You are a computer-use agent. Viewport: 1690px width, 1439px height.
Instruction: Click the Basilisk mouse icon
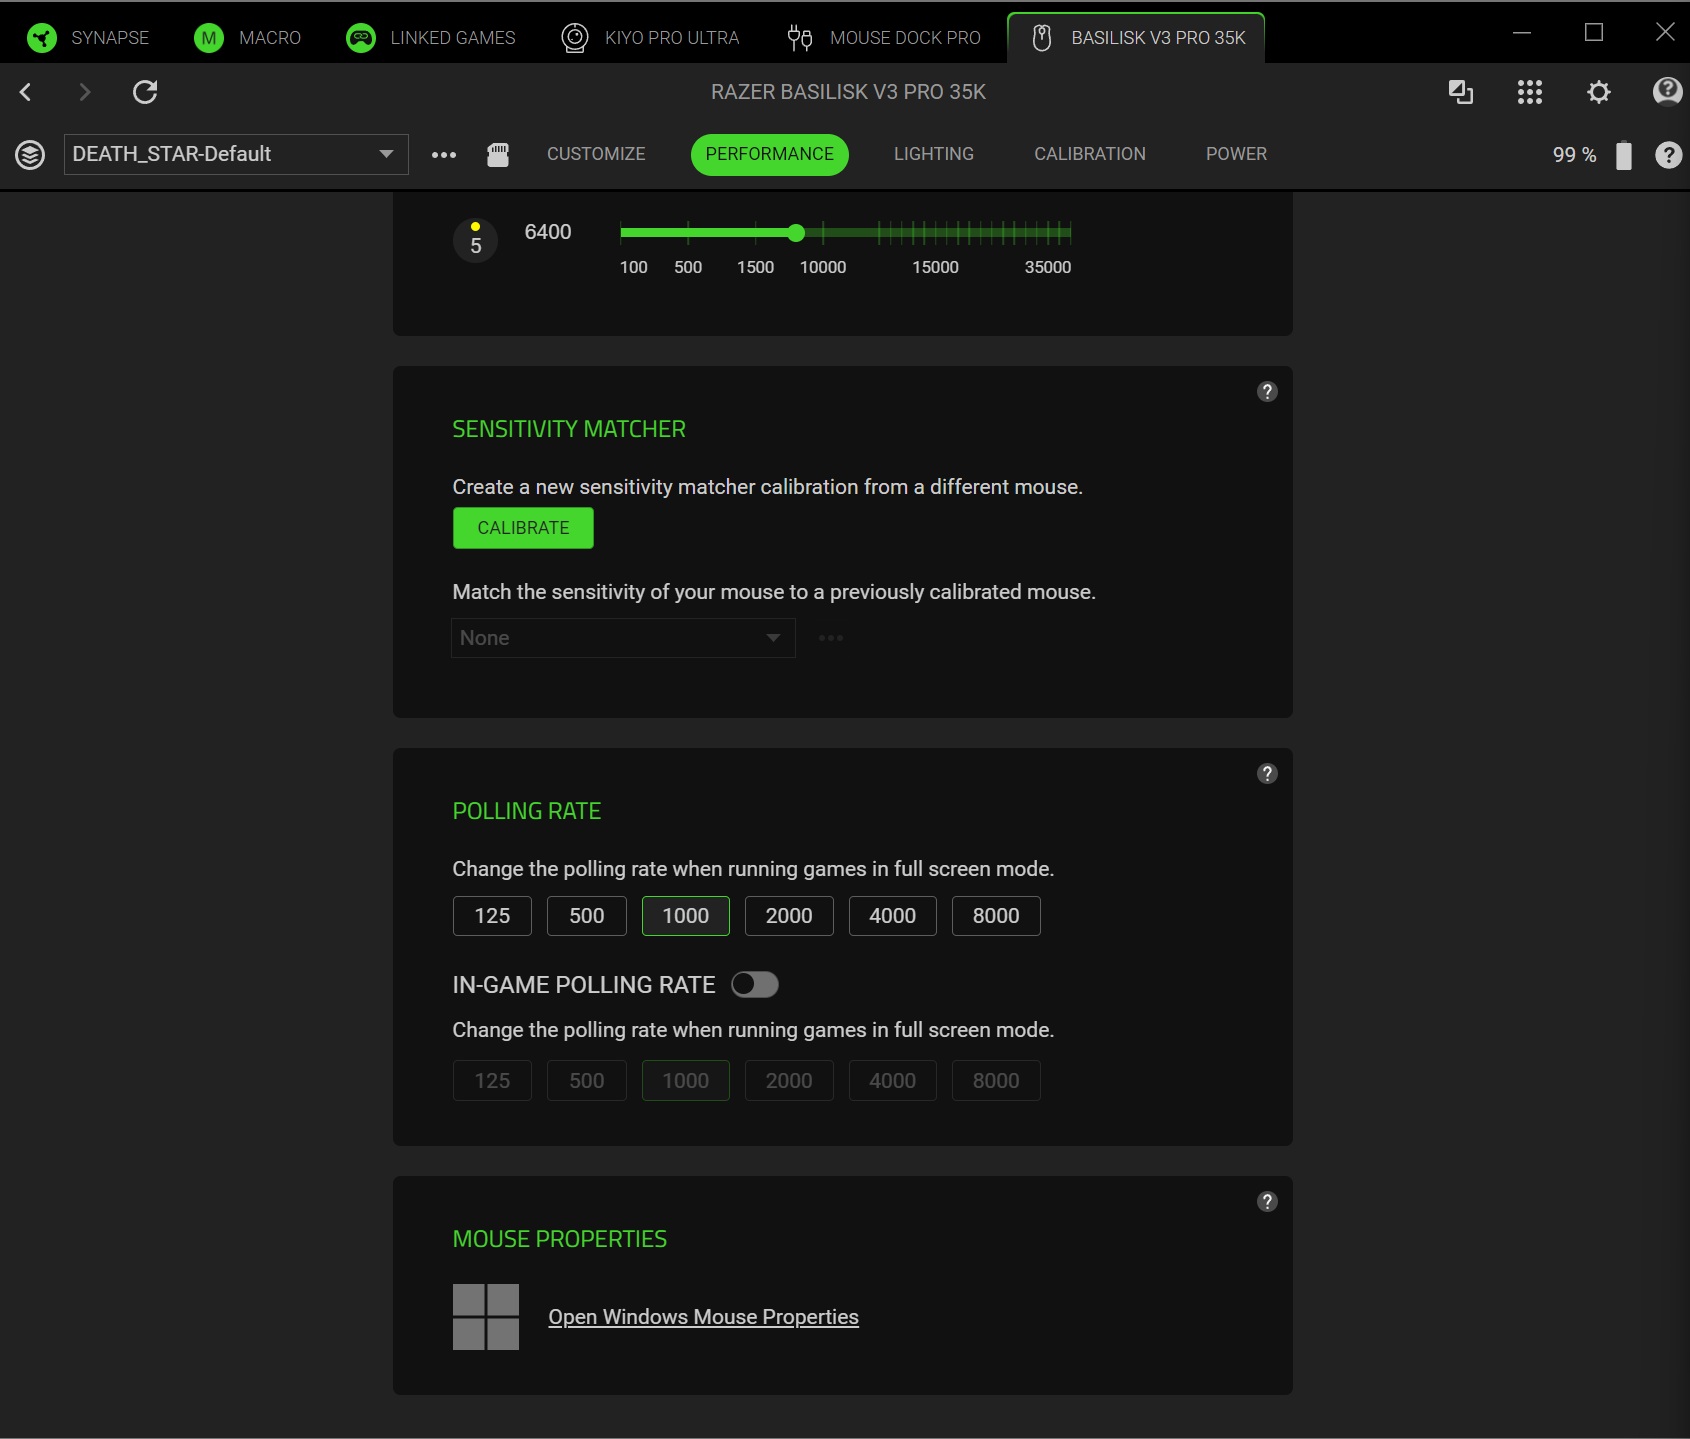click(x=1041, y=38)
